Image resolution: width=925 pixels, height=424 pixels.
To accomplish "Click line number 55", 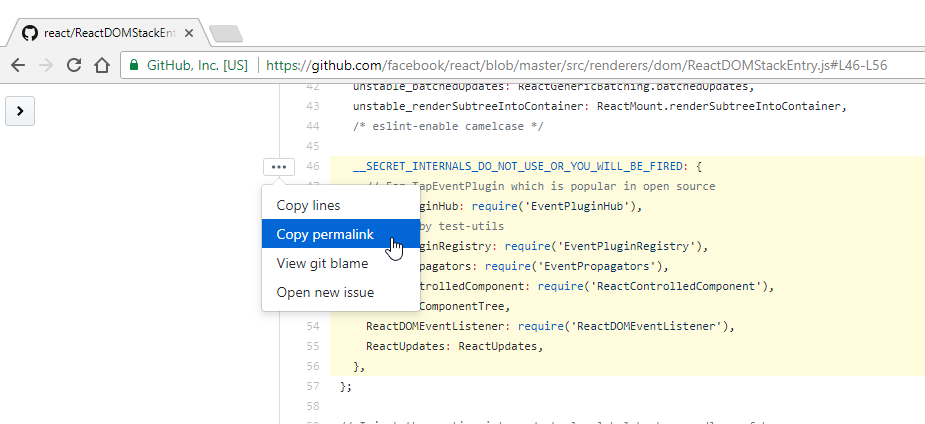I will coord(313,346).
